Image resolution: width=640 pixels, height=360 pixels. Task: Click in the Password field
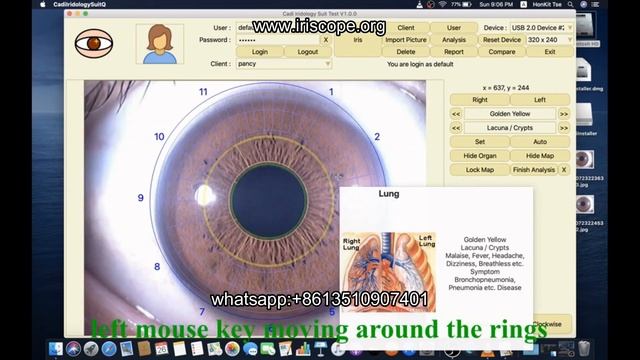278,40
